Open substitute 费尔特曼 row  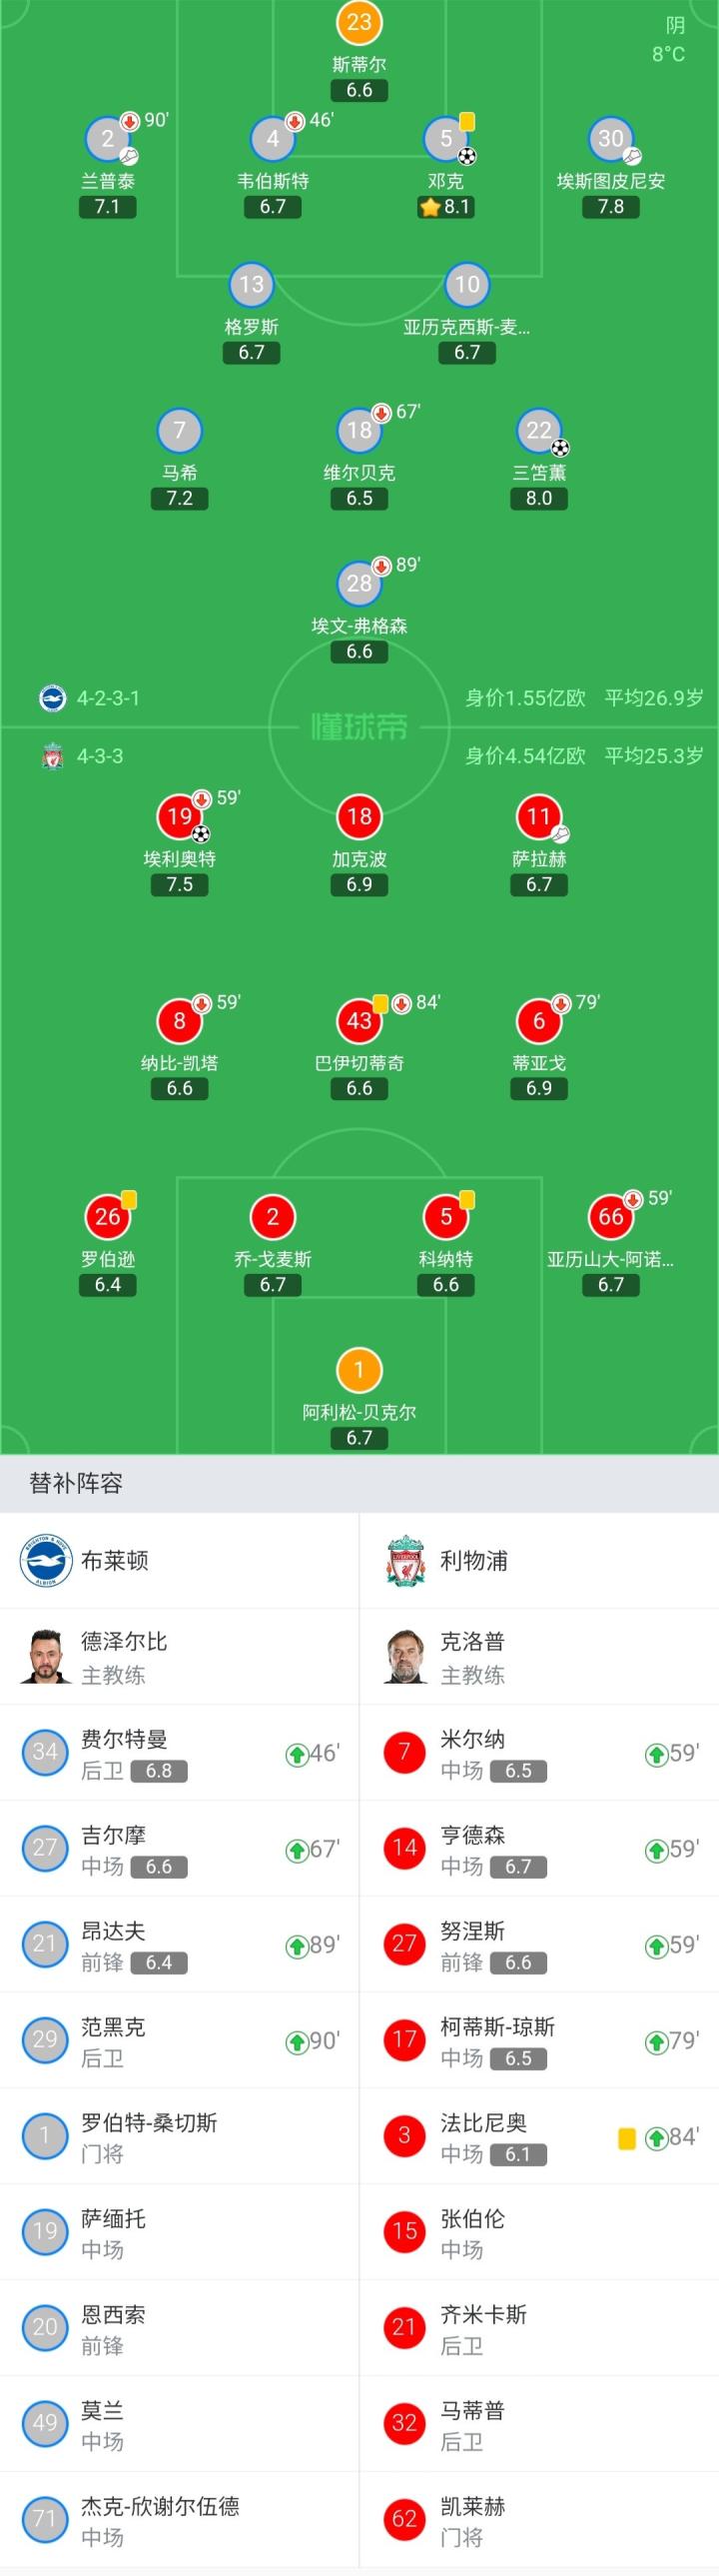coord(179,1753)
